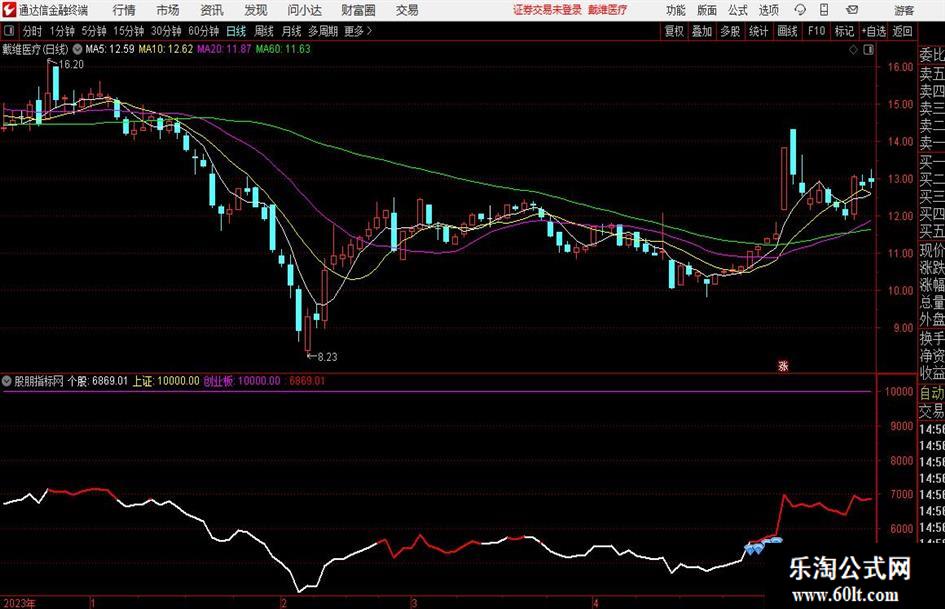Click the 戴维医疗 stock name in the title bar

pyautogui.click(x=608, y=10)
